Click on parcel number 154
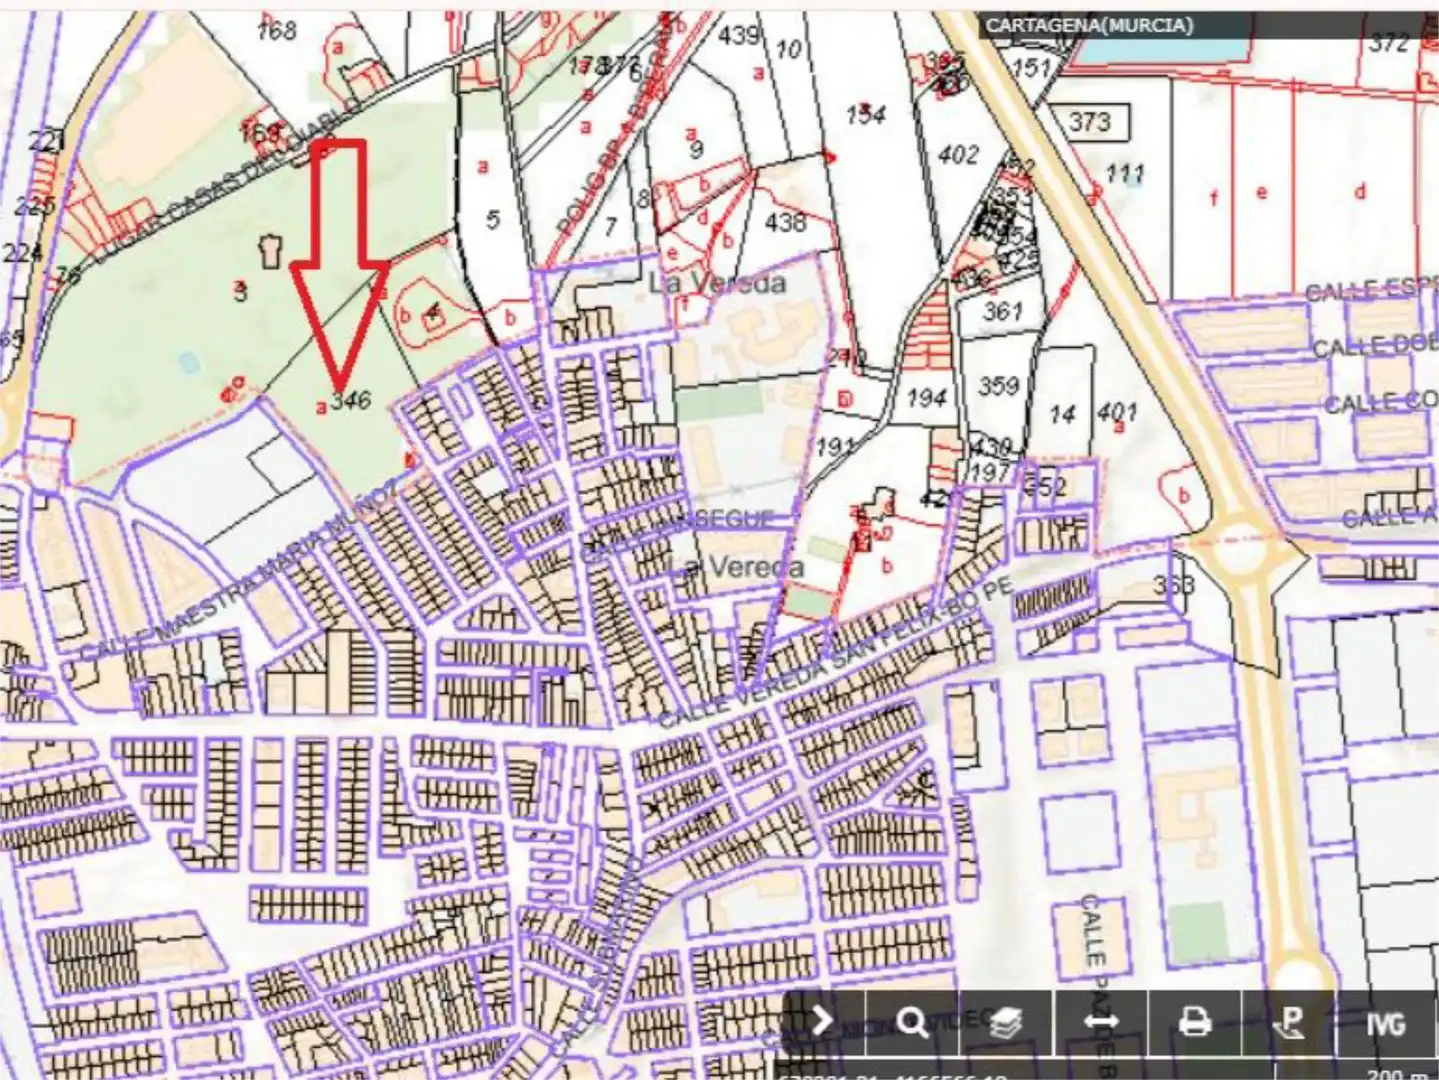The height and width of the screenshot is (1080, 1439). [865, 114]
